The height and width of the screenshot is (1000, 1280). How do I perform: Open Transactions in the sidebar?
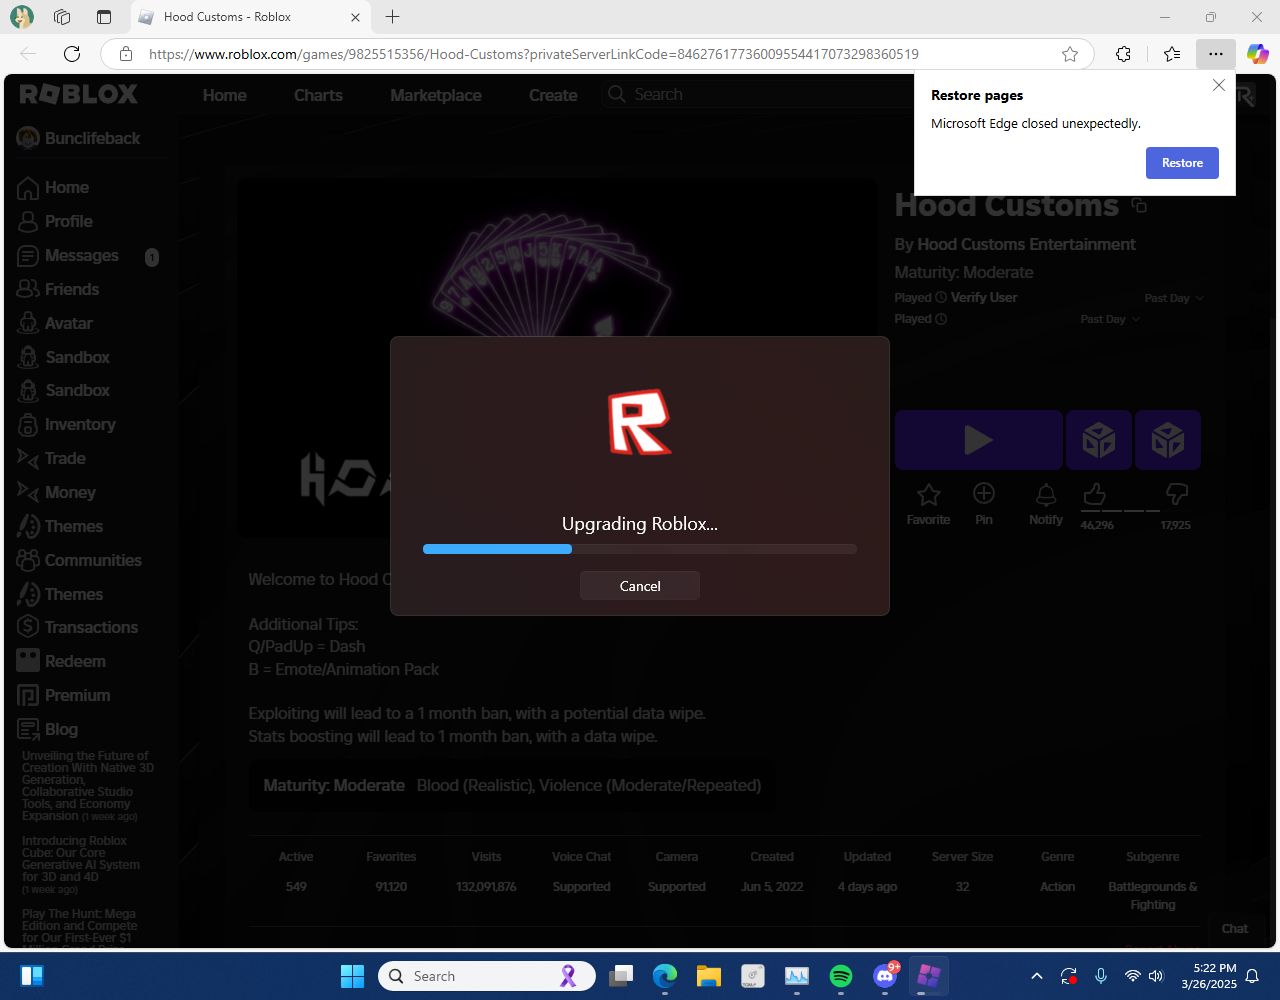(x=77, y=627)
